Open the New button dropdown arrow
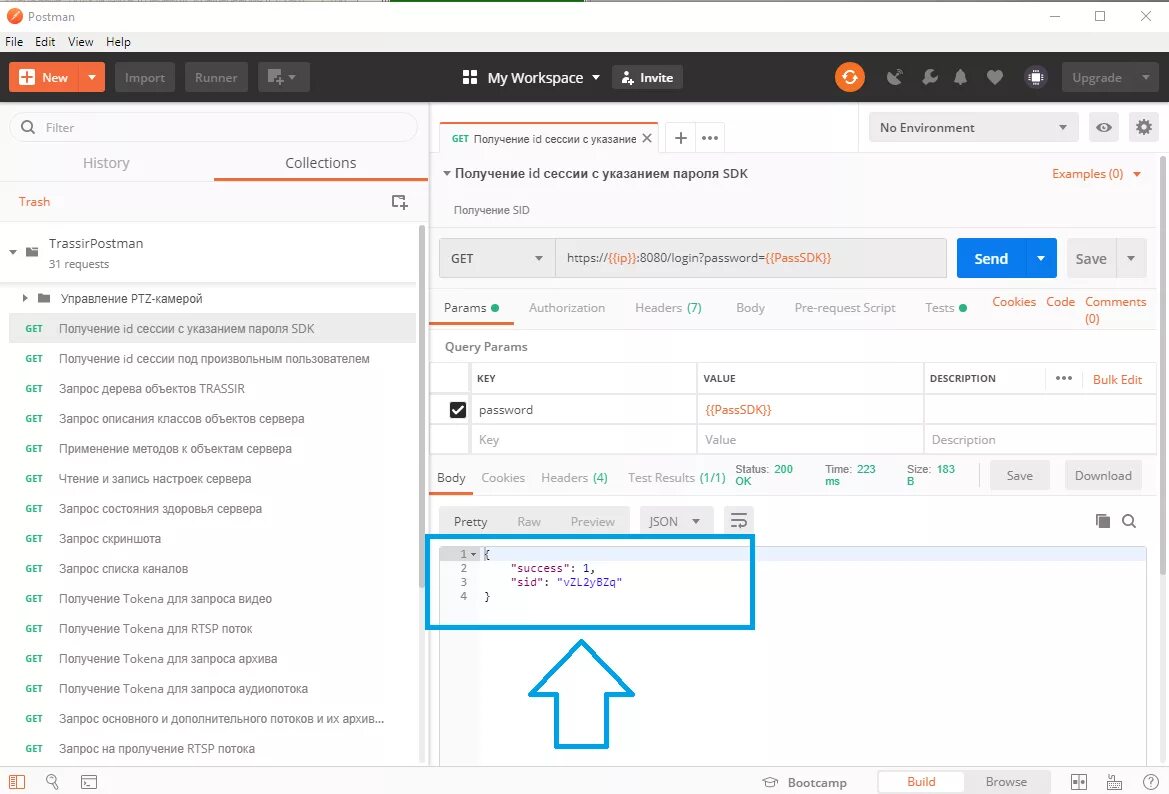 [x=92, y=77]
